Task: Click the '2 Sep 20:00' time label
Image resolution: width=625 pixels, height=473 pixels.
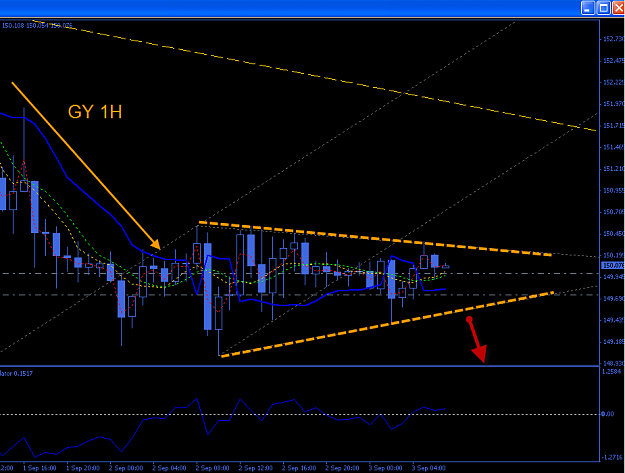Action: [x=342, y=468]
